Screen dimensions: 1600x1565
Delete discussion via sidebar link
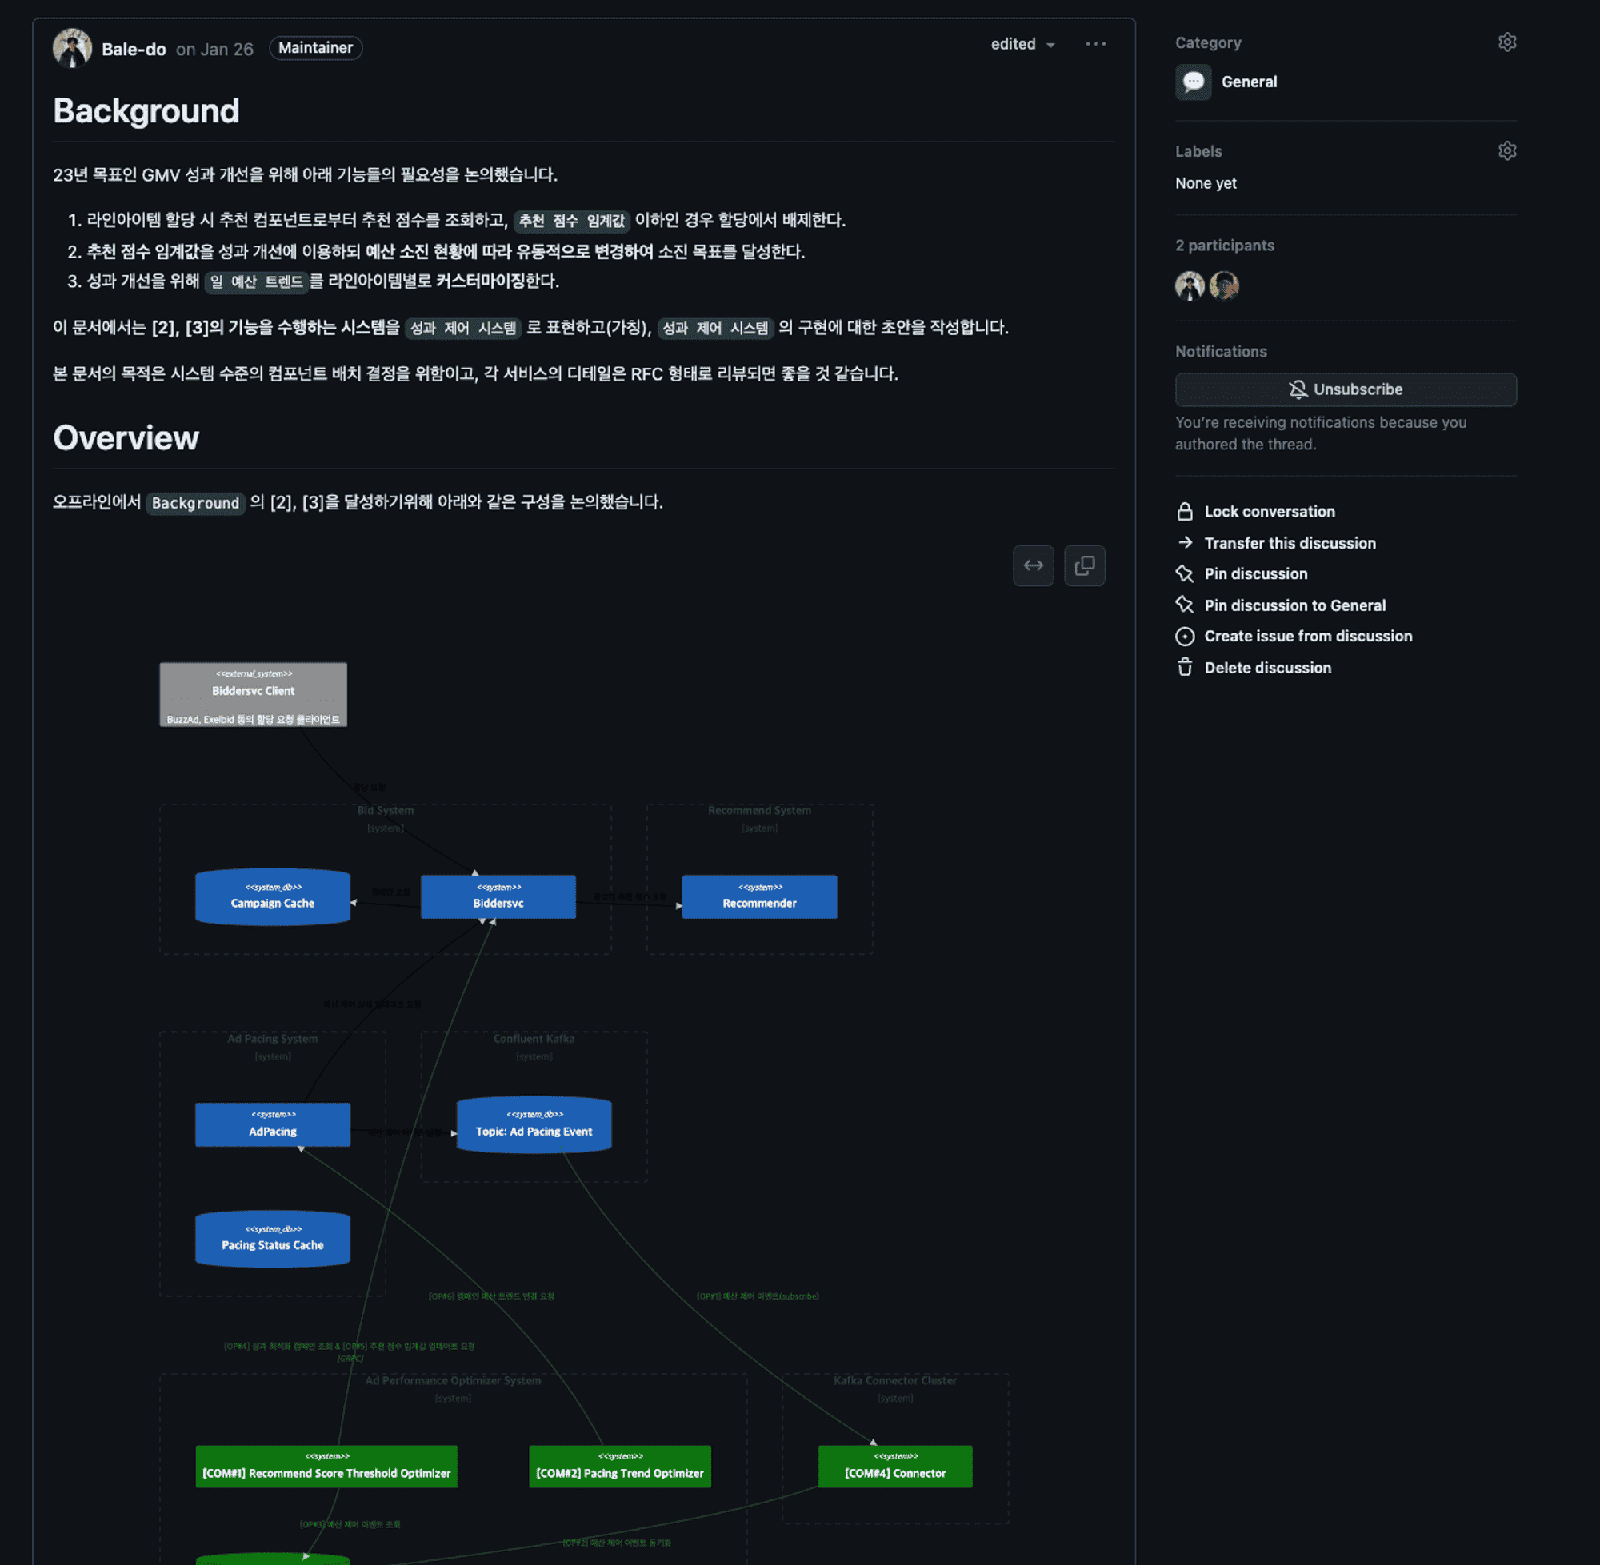click(1267, 668)
